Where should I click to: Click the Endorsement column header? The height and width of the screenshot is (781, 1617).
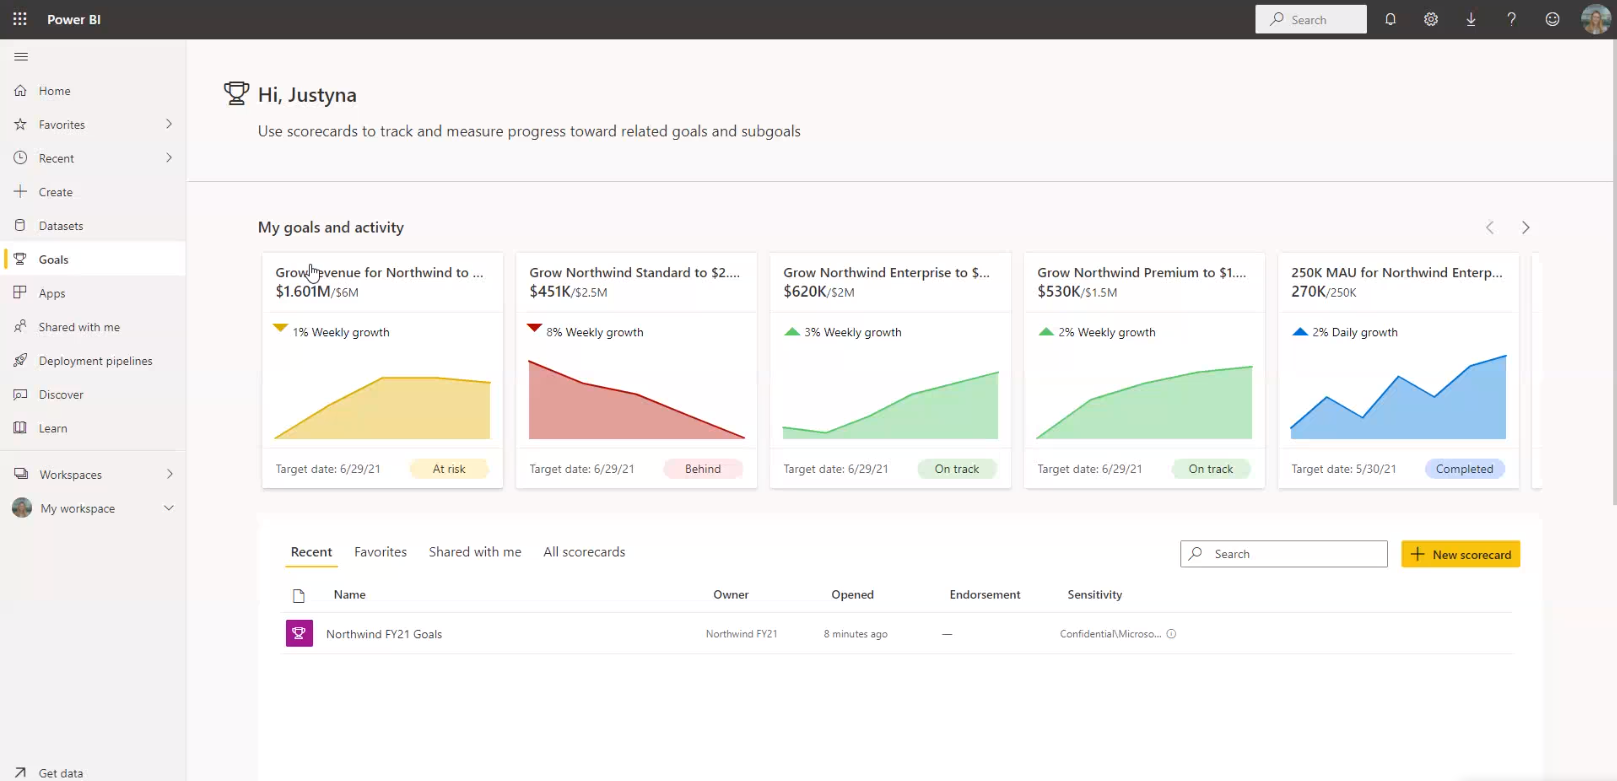coord(985,595)
